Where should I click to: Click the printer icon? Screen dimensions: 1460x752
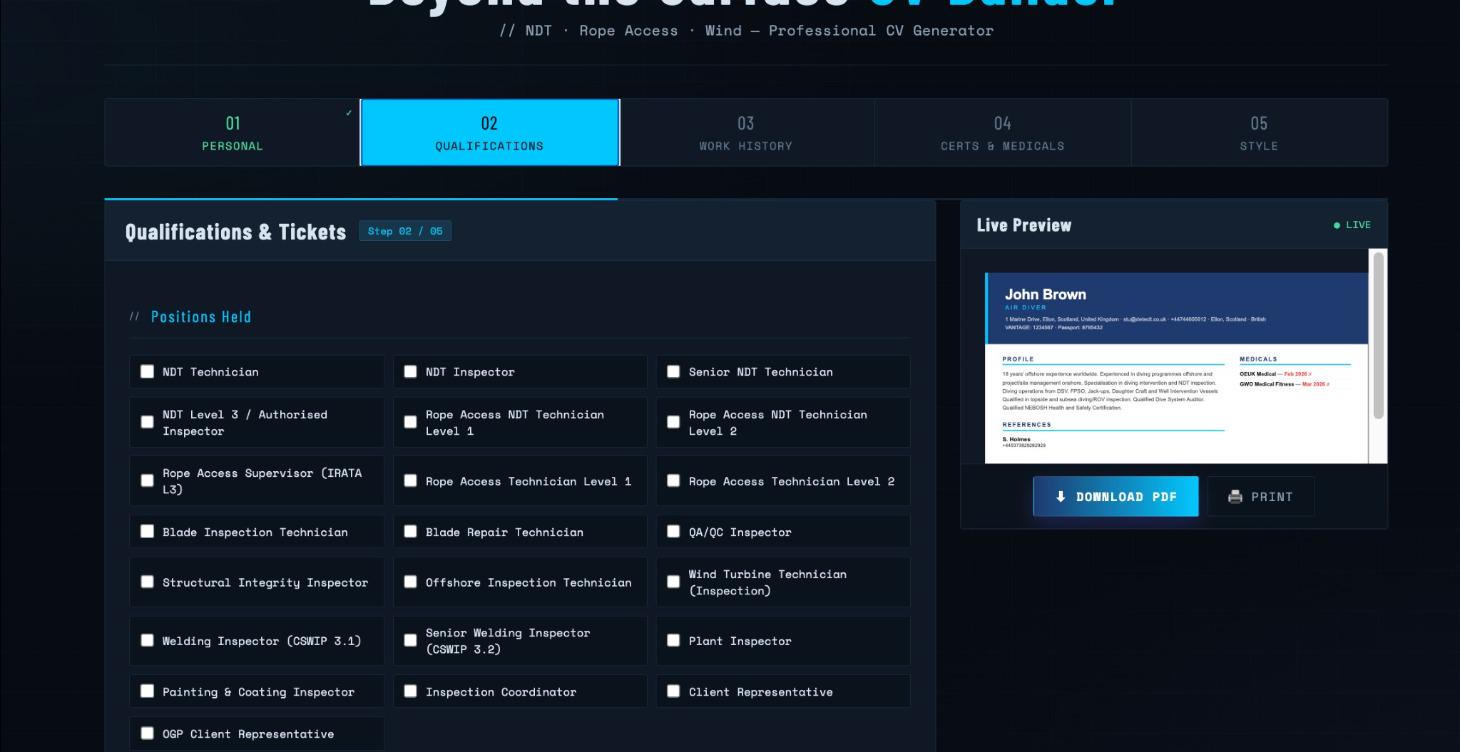pyautogui.click(x=1235, y=497)
